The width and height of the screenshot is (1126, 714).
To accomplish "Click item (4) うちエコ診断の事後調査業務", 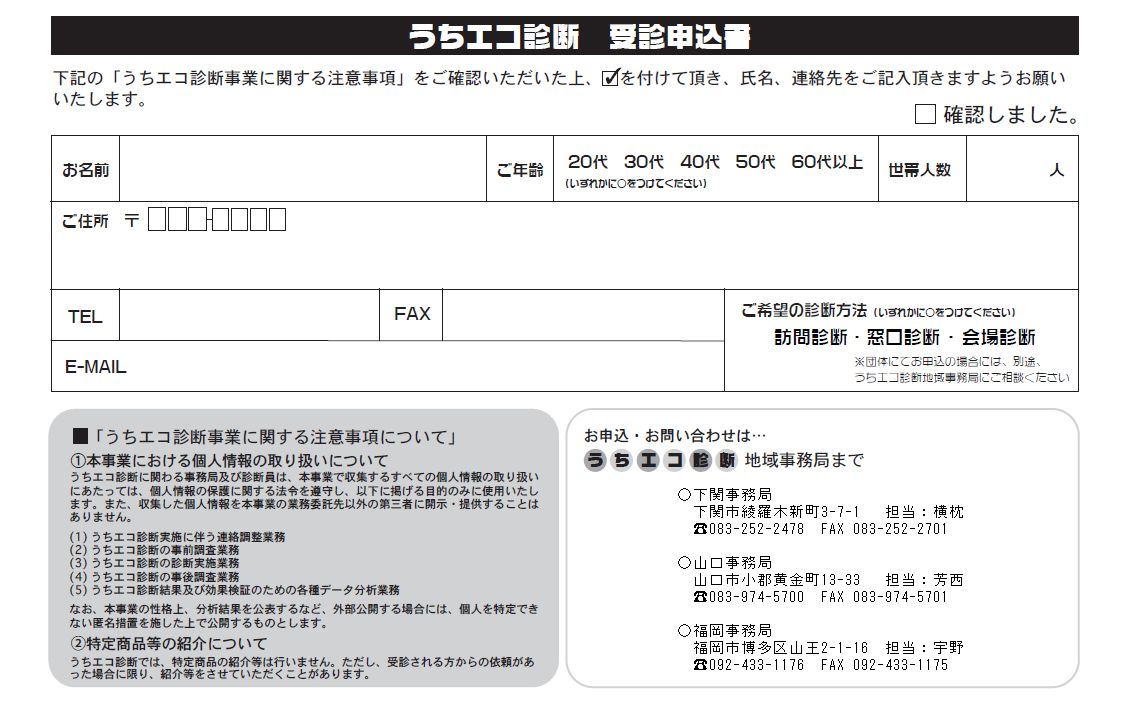I will tap(154, 577).
